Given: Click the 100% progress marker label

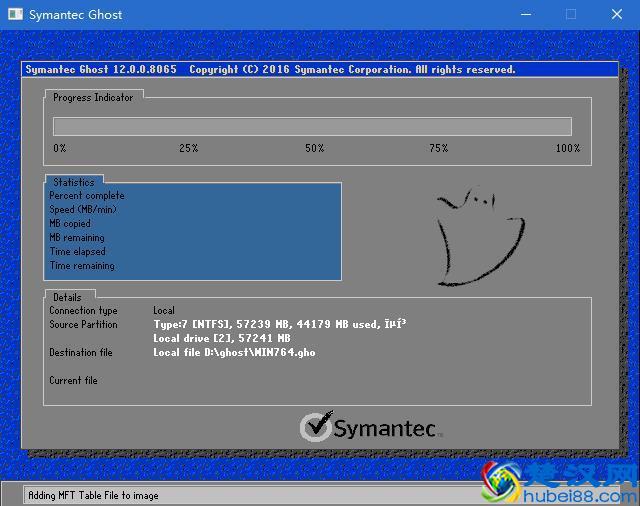Looking at the screenshot, I should (567, 148).
